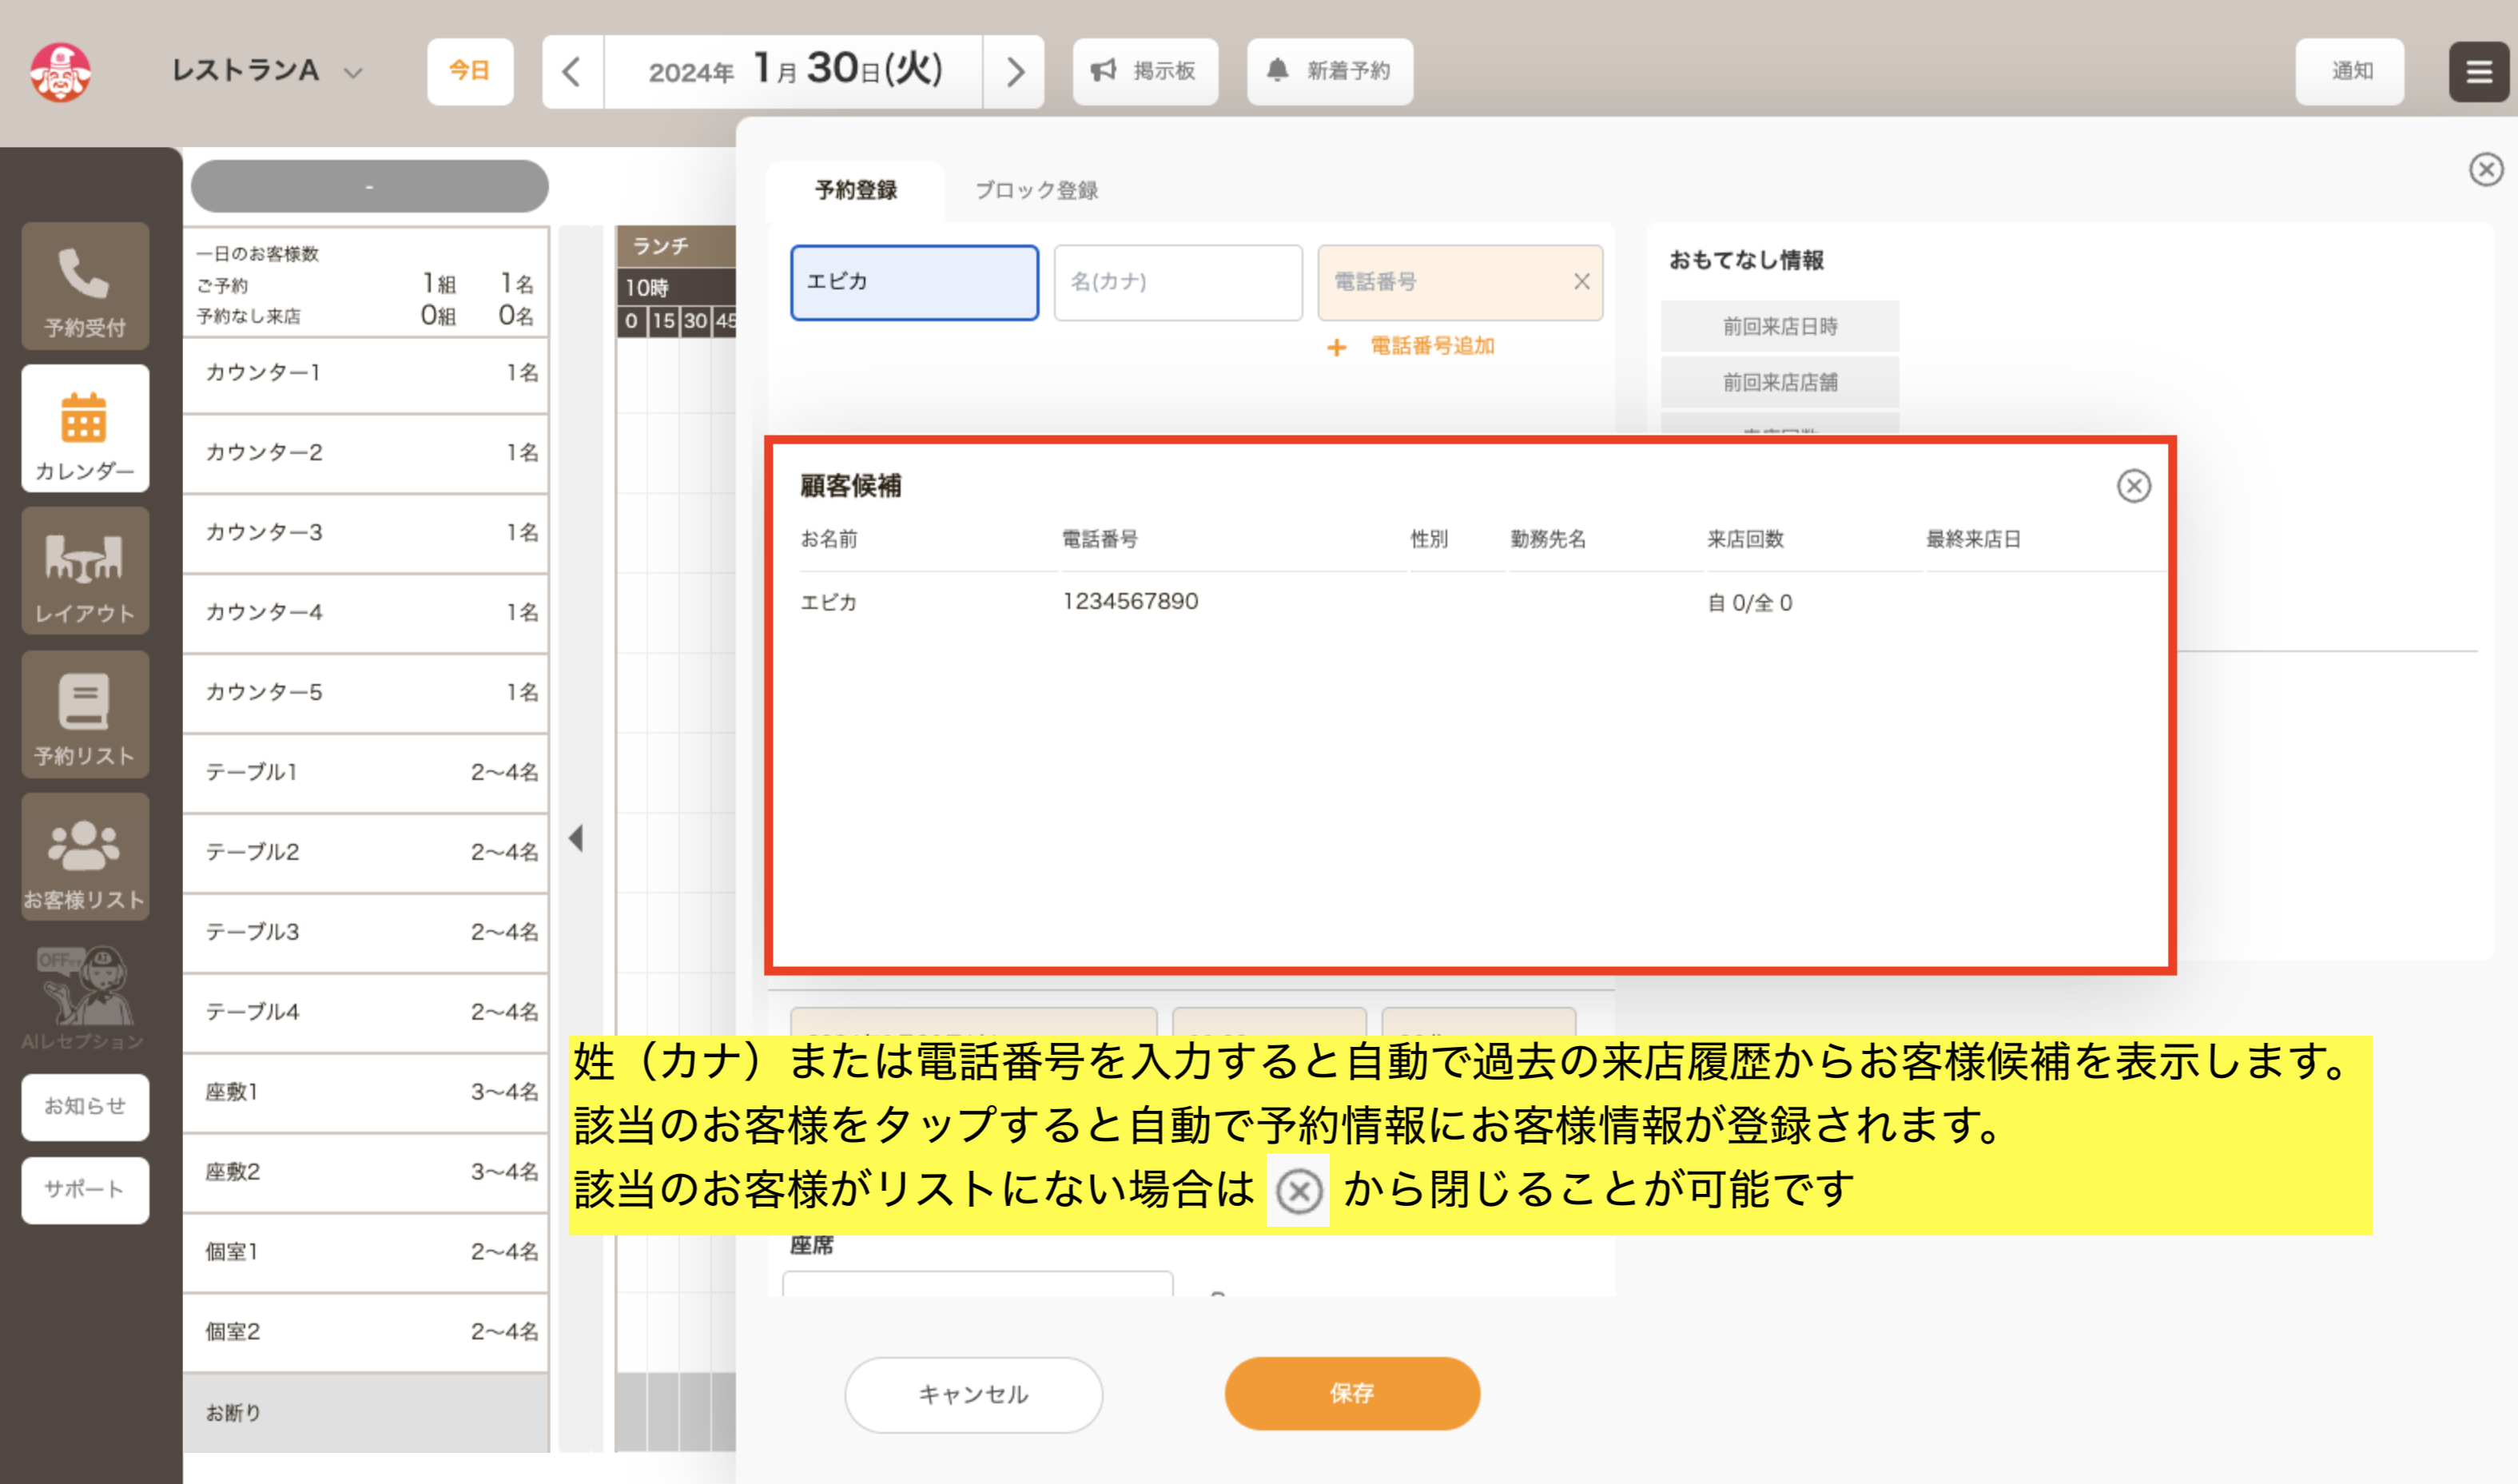
Task: Click the 今日 button
Action: coord(470,71)
